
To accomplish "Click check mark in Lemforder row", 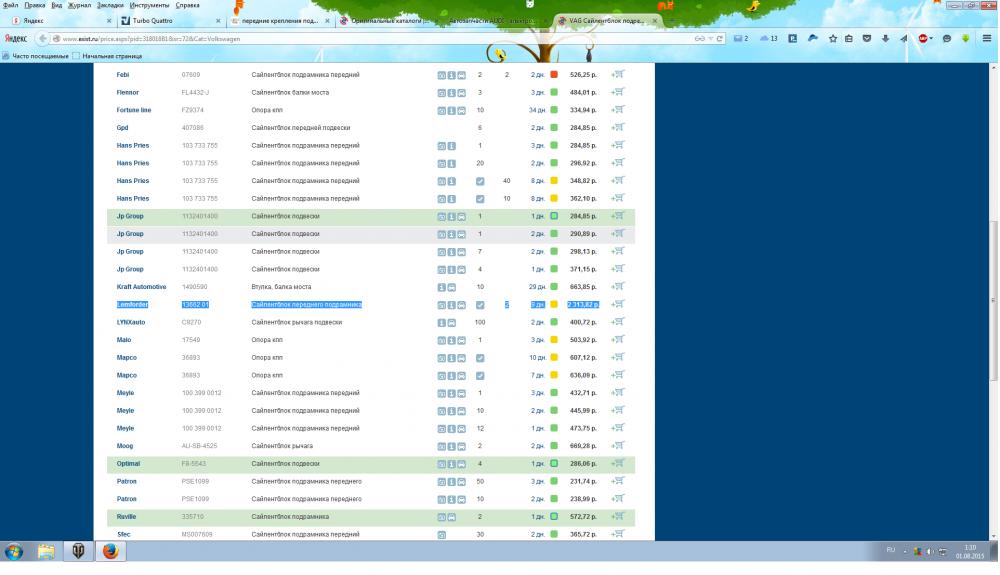I will point(480,305).
